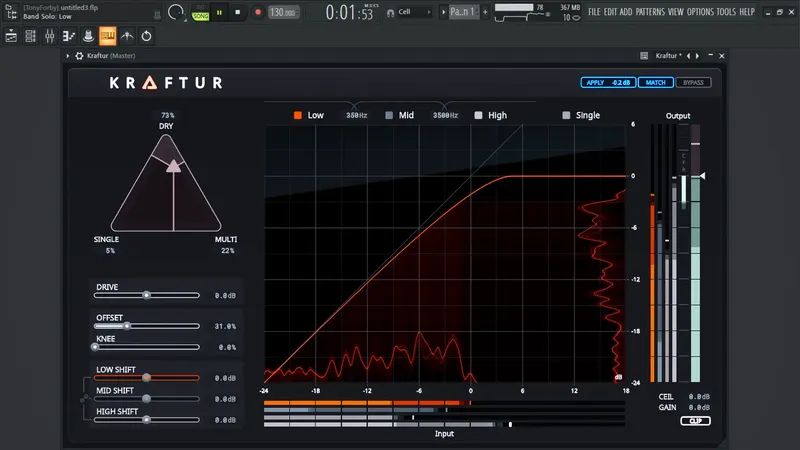
Task: Open the browser/step sequencer icon
Action: (69, 36)
